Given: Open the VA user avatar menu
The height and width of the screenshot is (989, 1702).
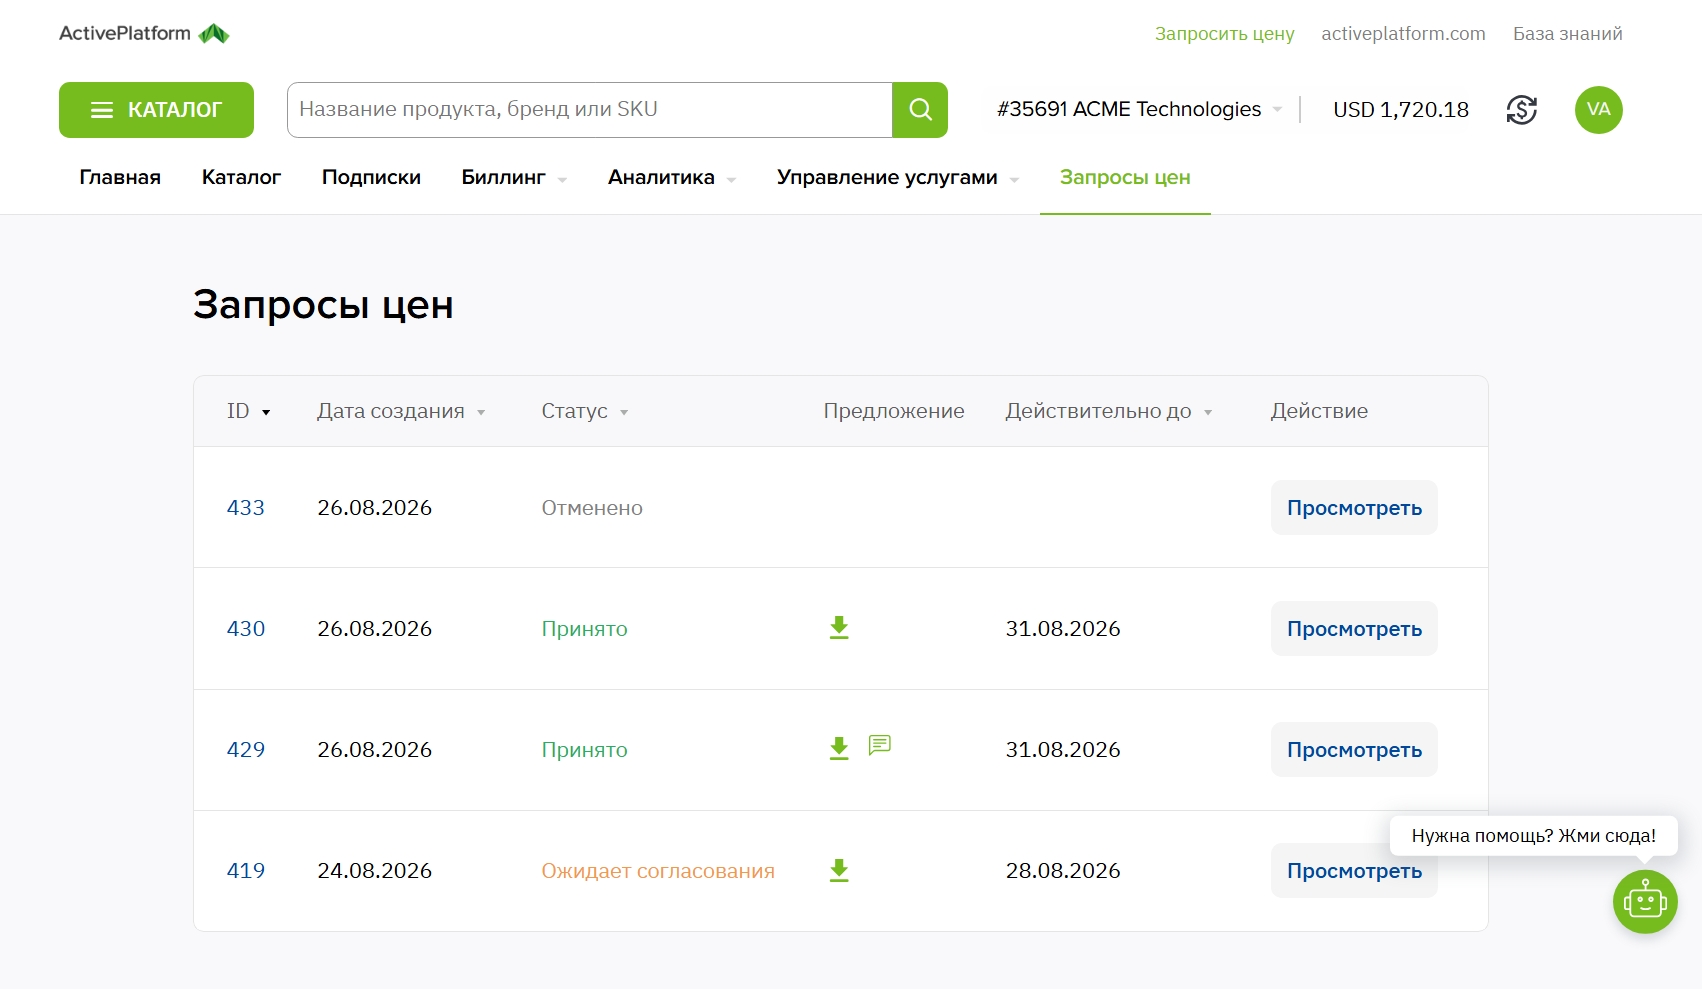Looking at the screenshot, I should (x=1598, y=110).
